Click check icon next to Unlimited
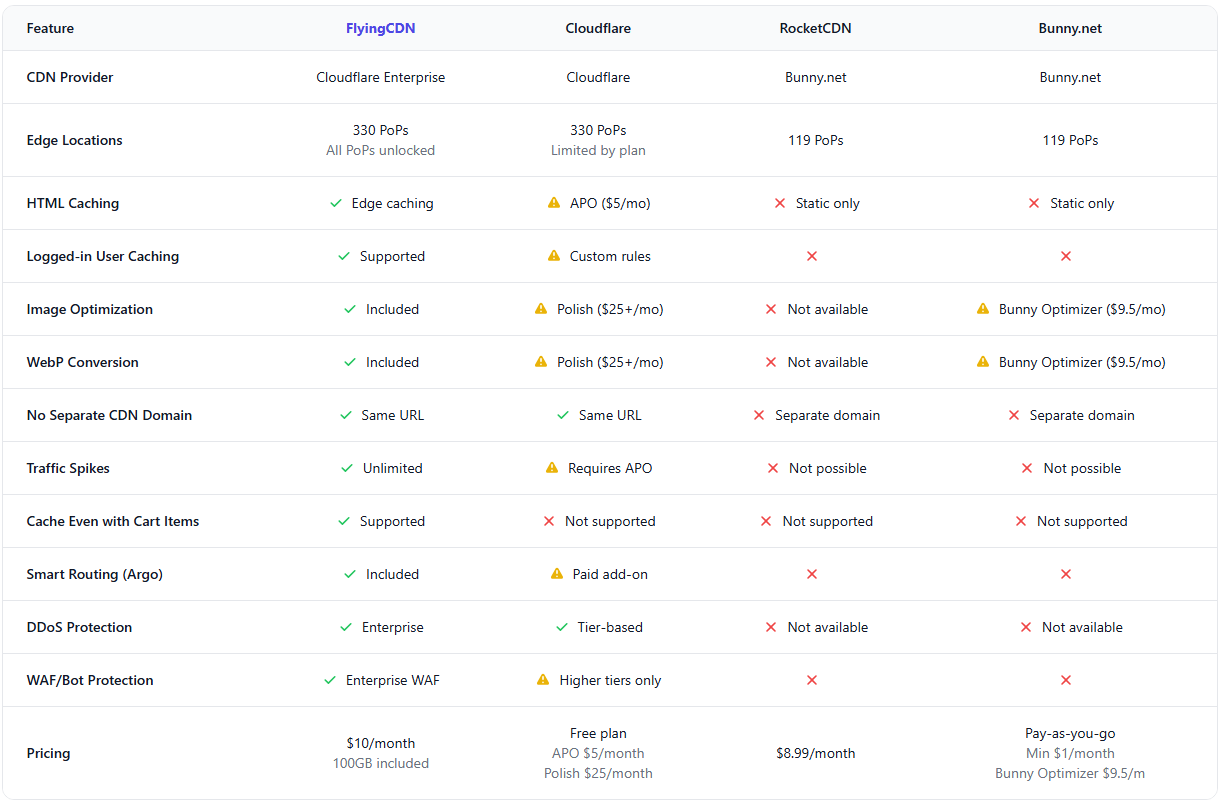The image size is (1223, 805). pyautogui.click(x=347, y=468)
